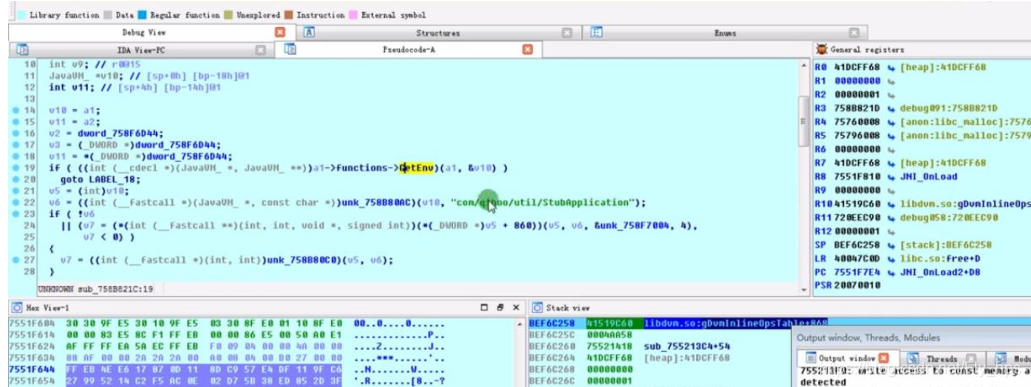The image size is (1031, 387).
Task: Select the Output window tab
Action: 848,359
